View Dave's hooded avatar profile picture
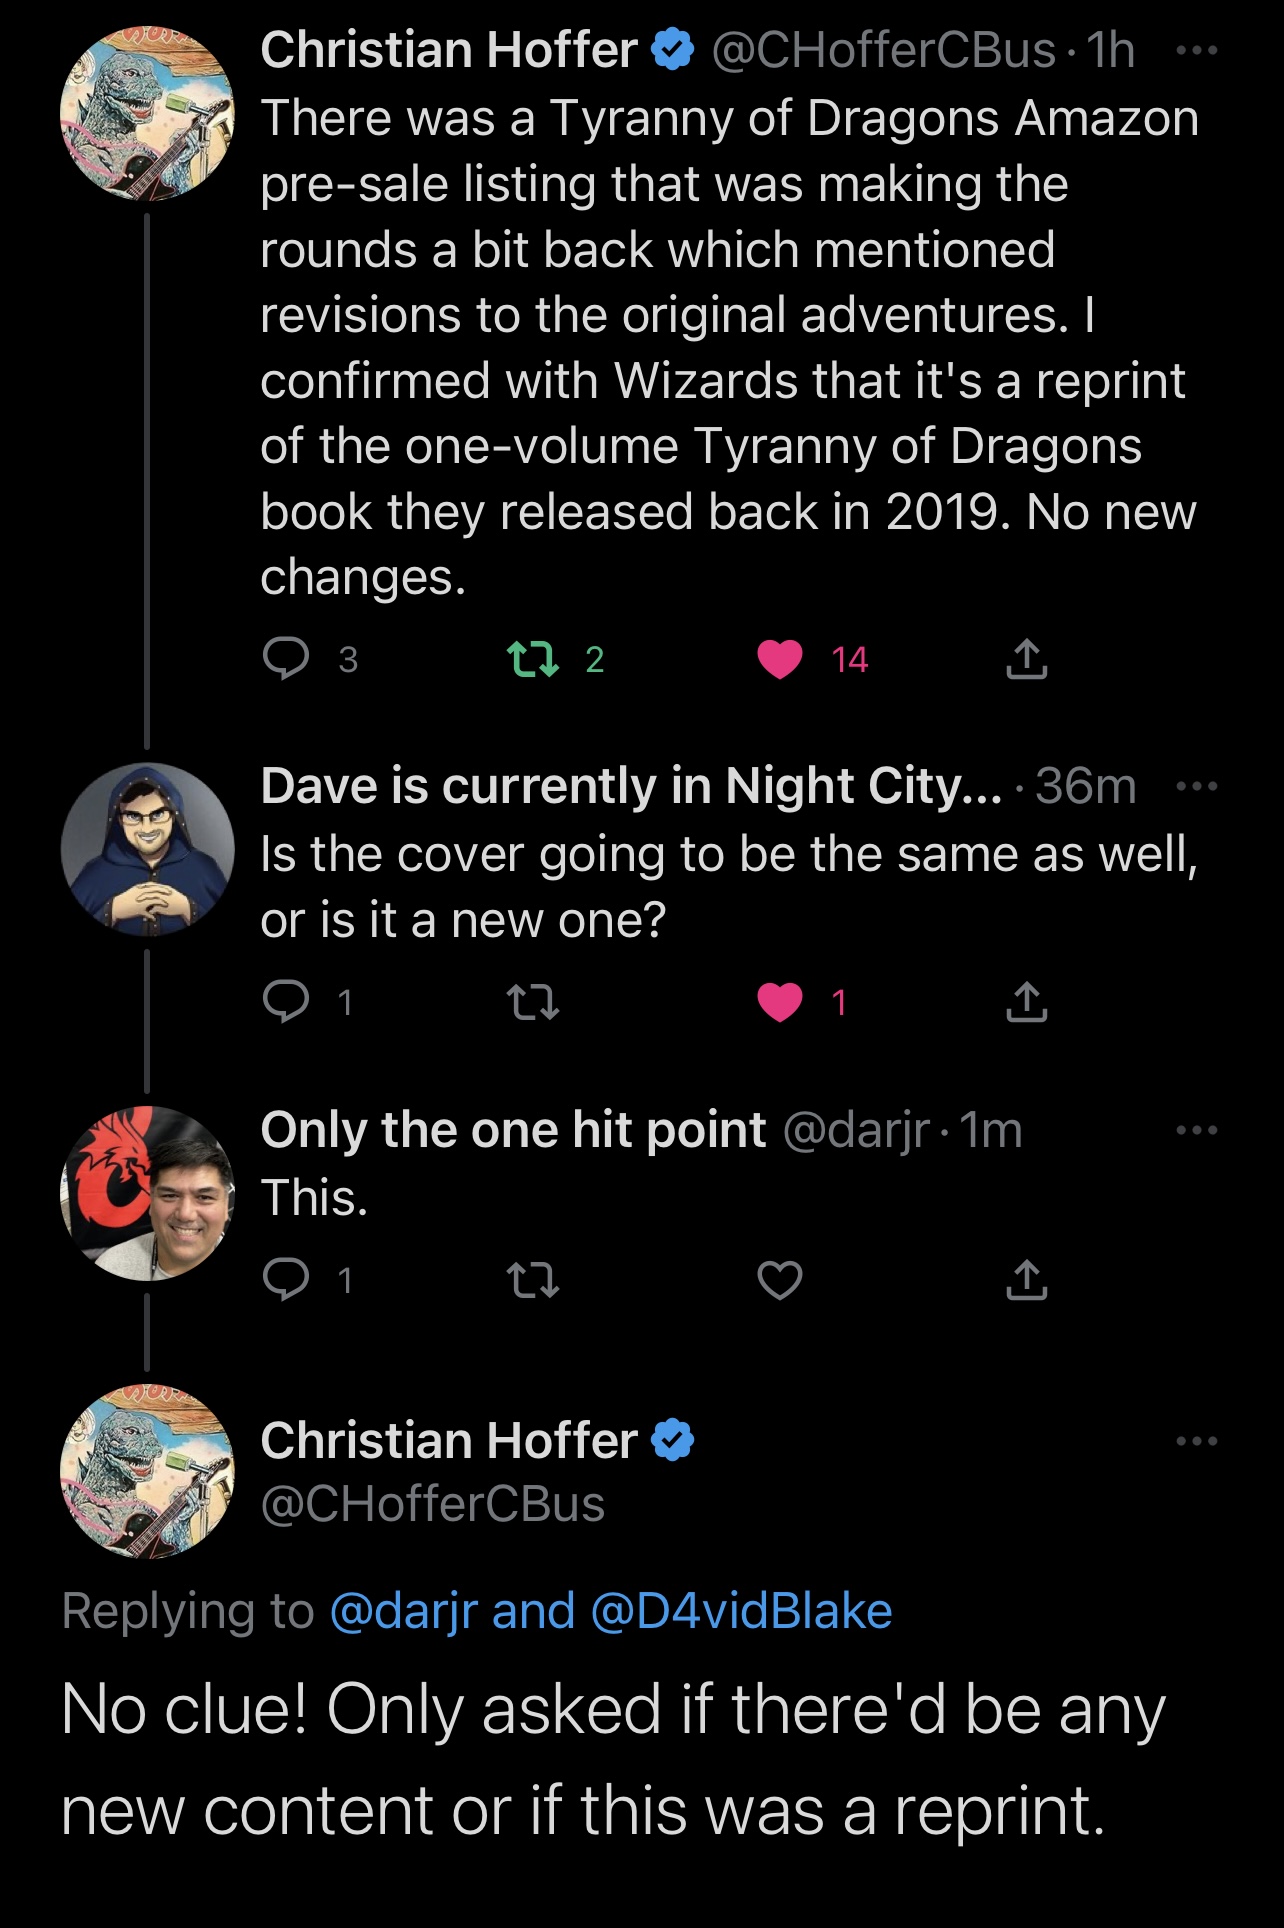This screenshot has width=1284, height=1928. 147,849
